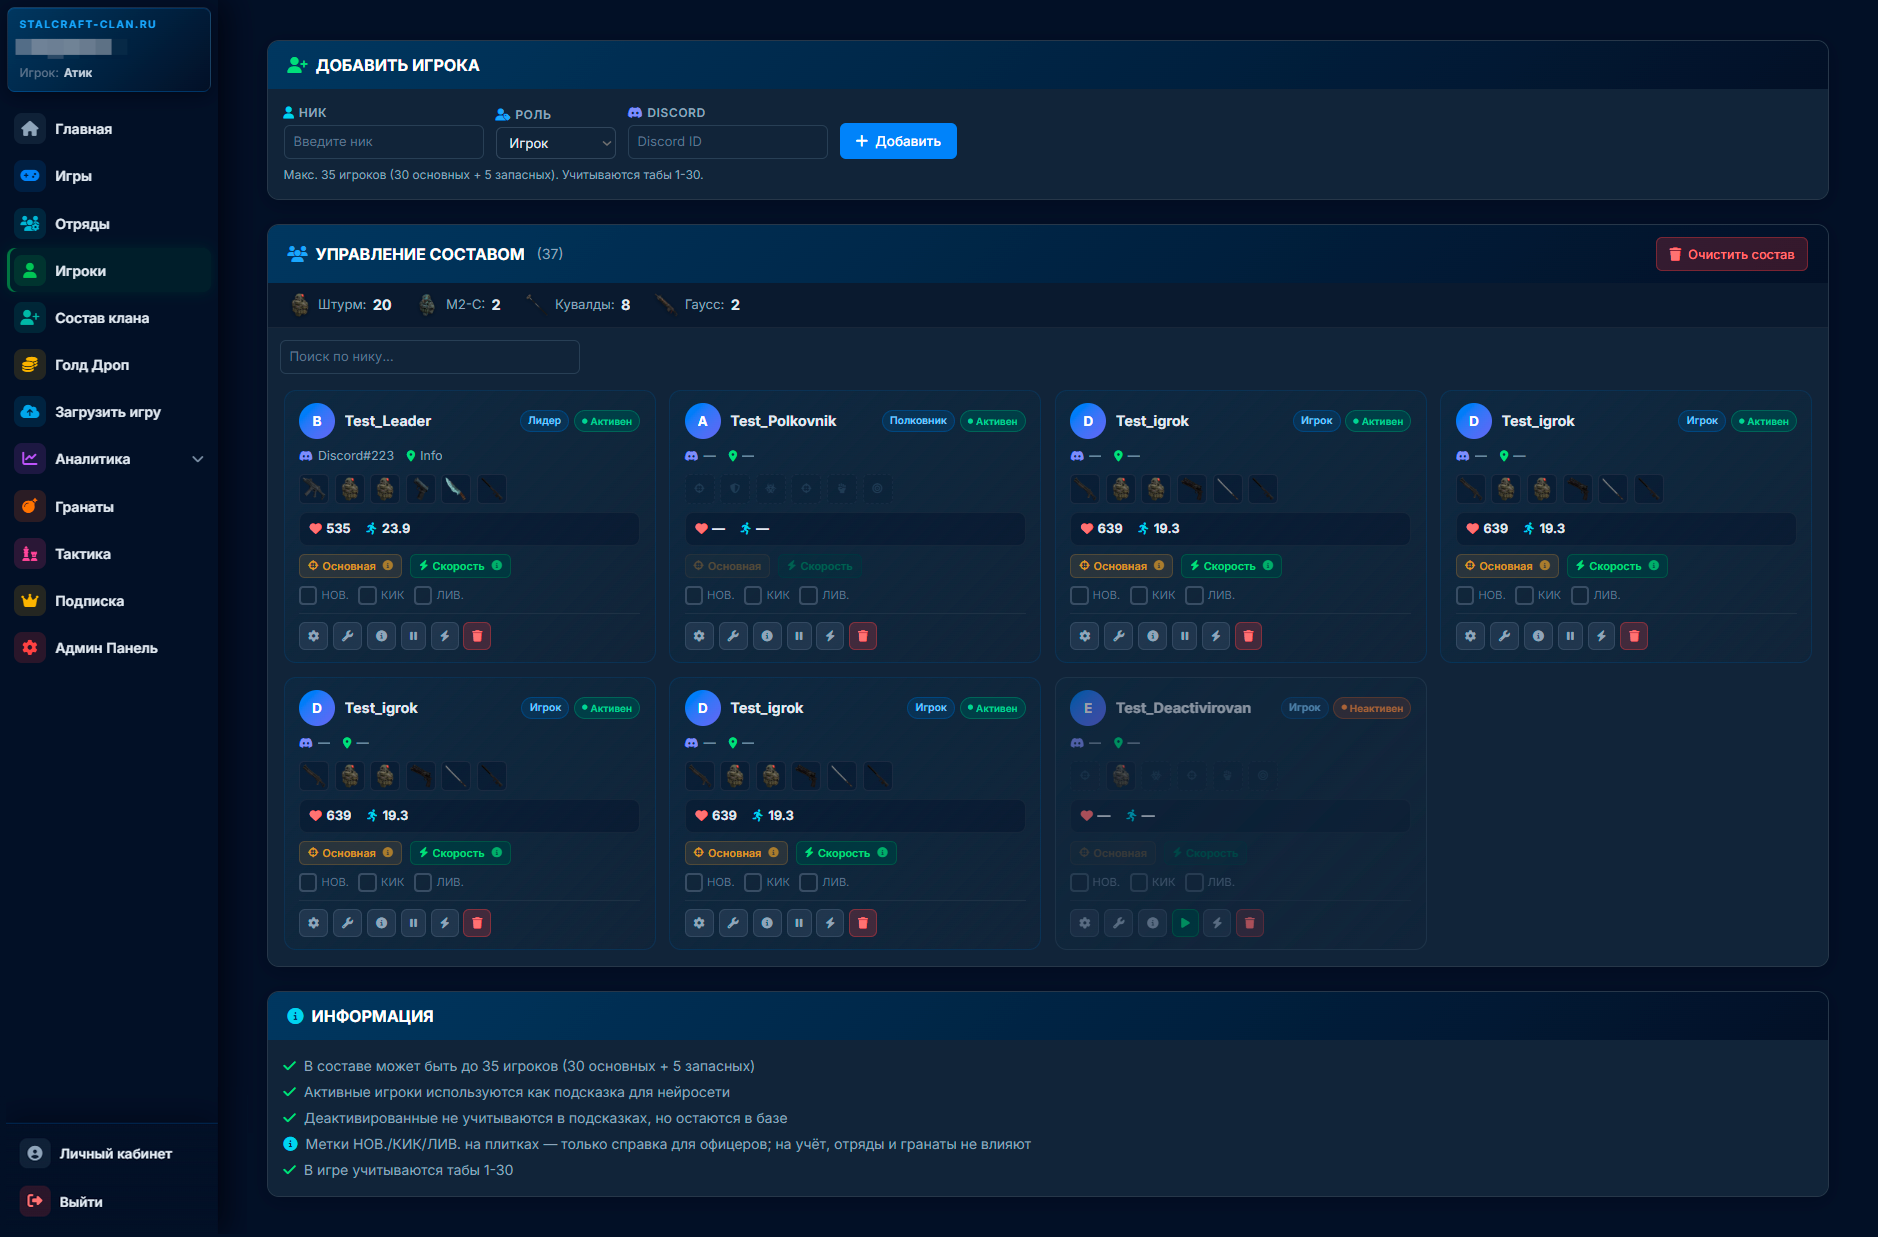Viewport: 1878px width, 1237px height.
Task: Check the КИК box on Test_Polkovnik
Action: [x=753, y=596]
